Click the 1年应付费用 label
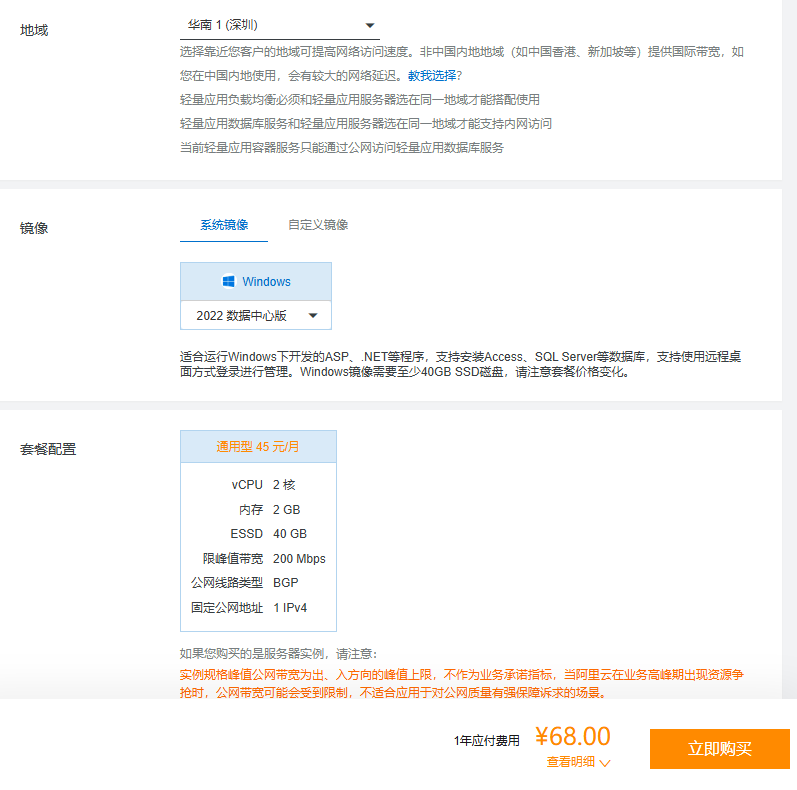The height and width of the screenshot is (790, 797). coord(486,741)
